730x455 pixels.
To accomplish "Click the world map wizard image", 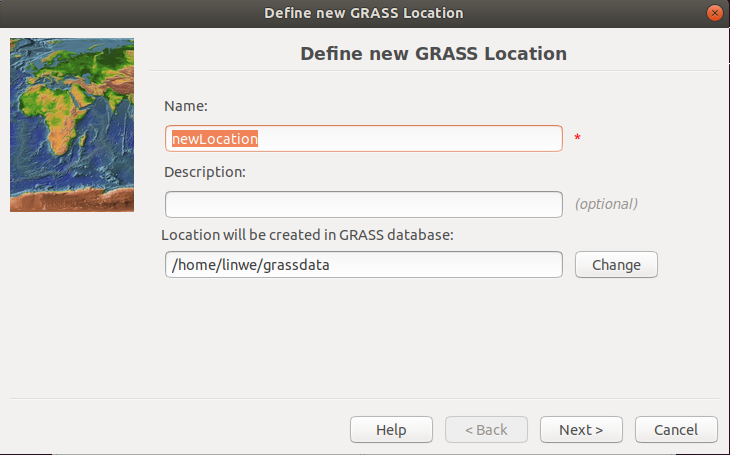I will click(72, 125).
